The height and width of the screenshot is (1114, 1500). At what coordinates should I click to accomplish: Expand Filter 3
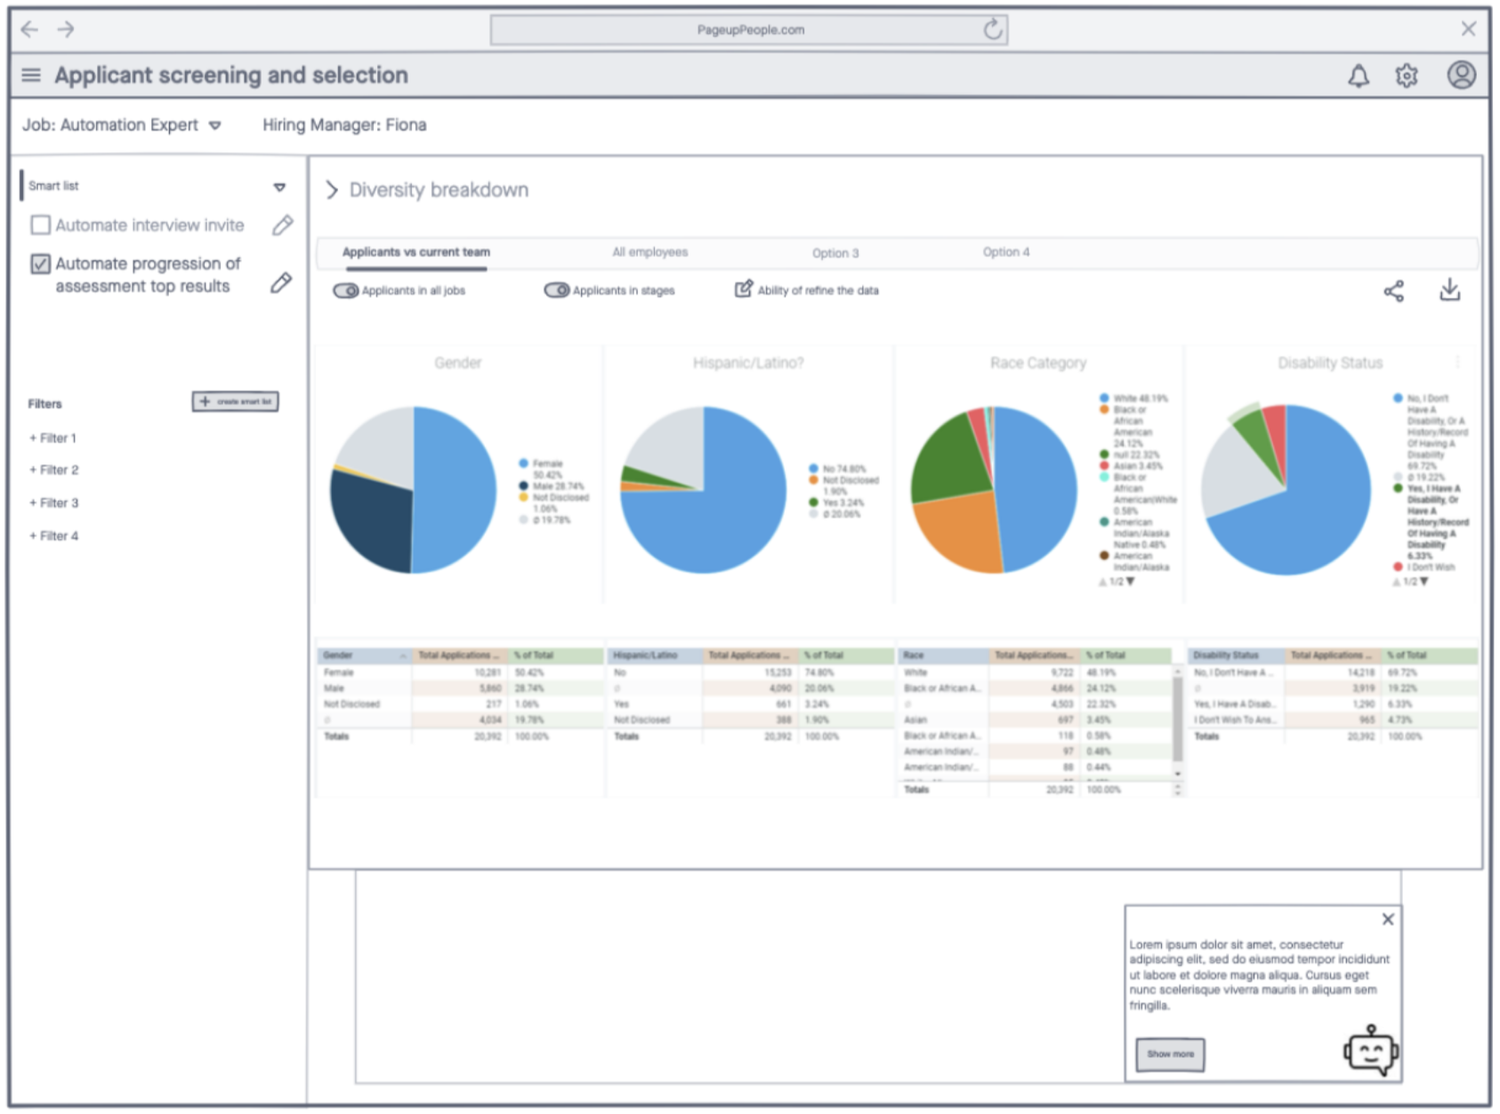54,503
